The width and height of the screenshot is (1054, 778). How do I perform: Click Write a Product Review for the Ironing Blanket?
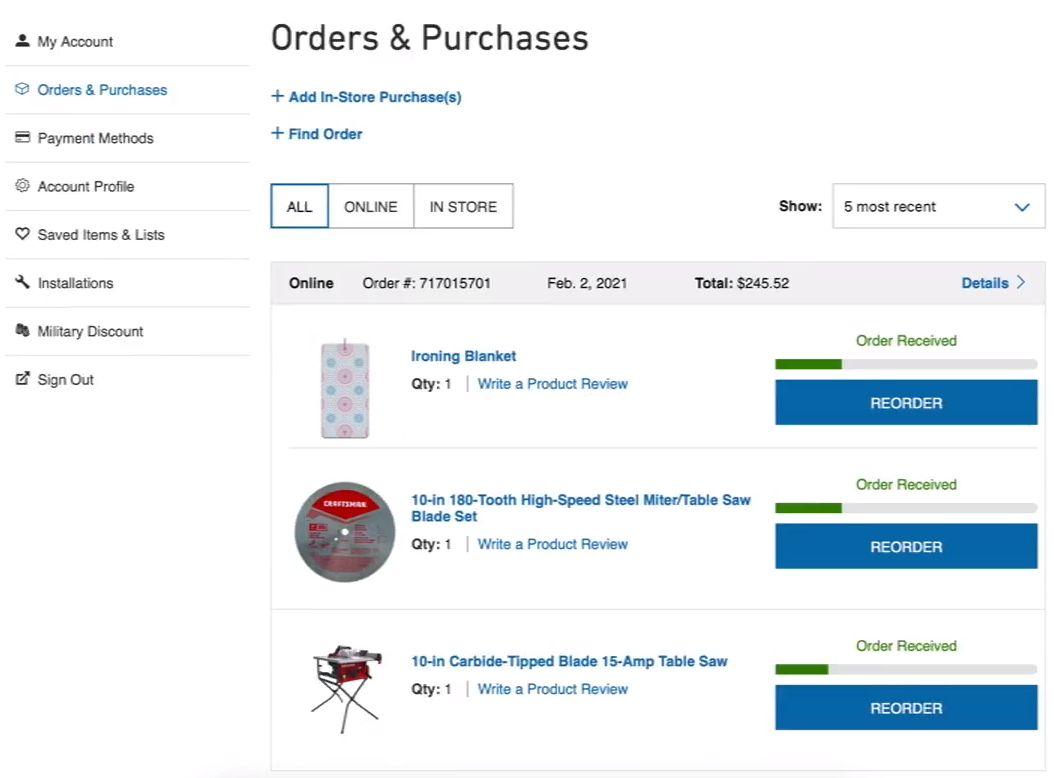pyautogui.click(x=552, y=383)
